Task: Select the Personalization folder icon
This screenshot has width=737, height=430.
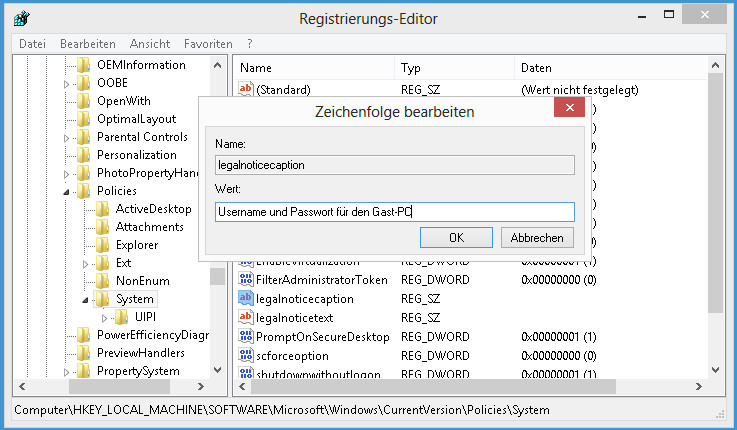Action: [84, 155]
